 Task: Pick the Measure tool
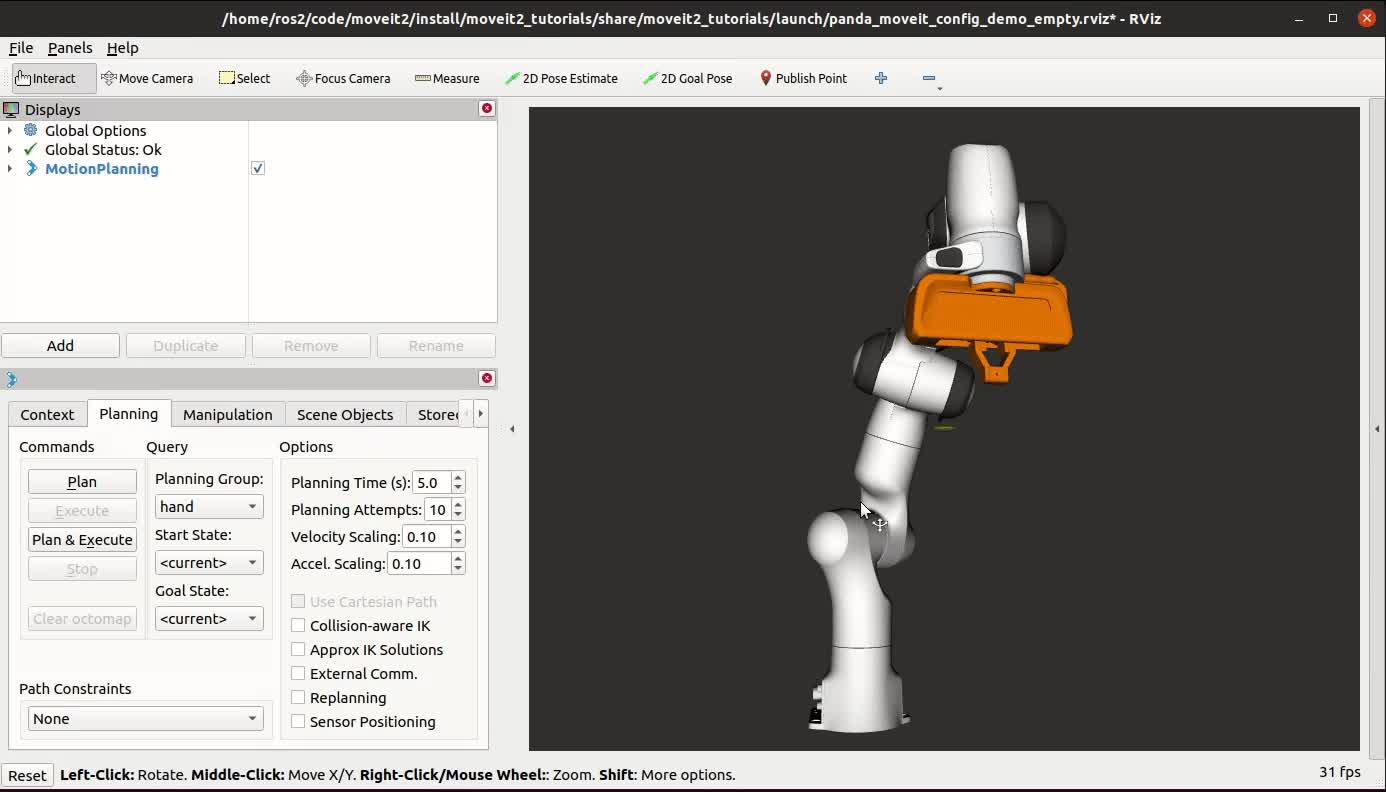[447, 78]
